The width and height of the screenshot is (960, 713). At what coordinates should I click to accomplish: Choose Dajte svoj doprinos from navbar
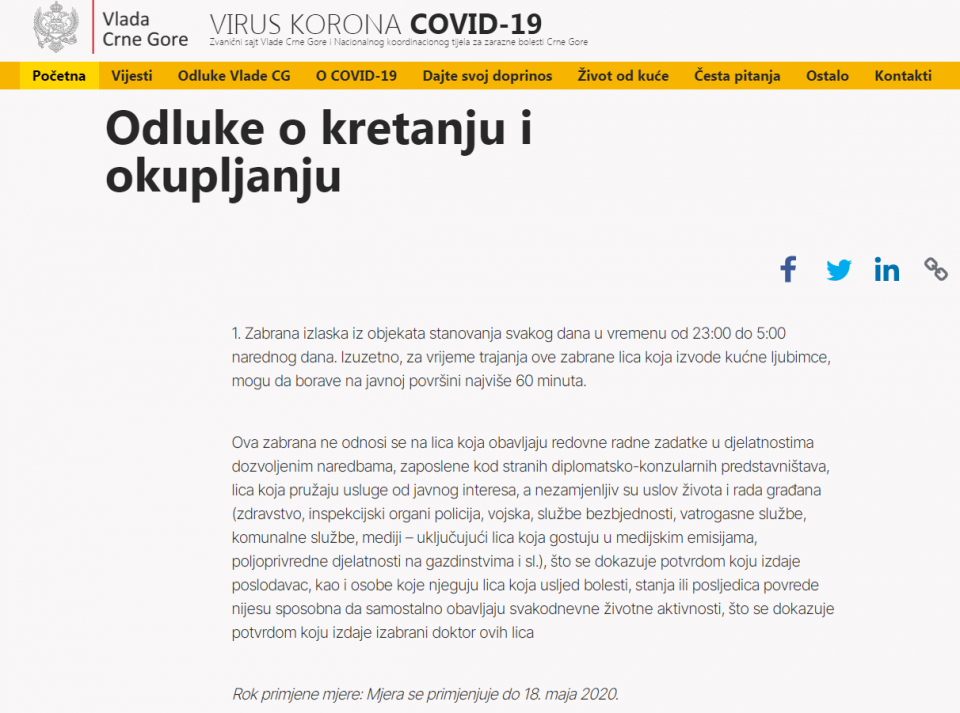coord(487,76)
